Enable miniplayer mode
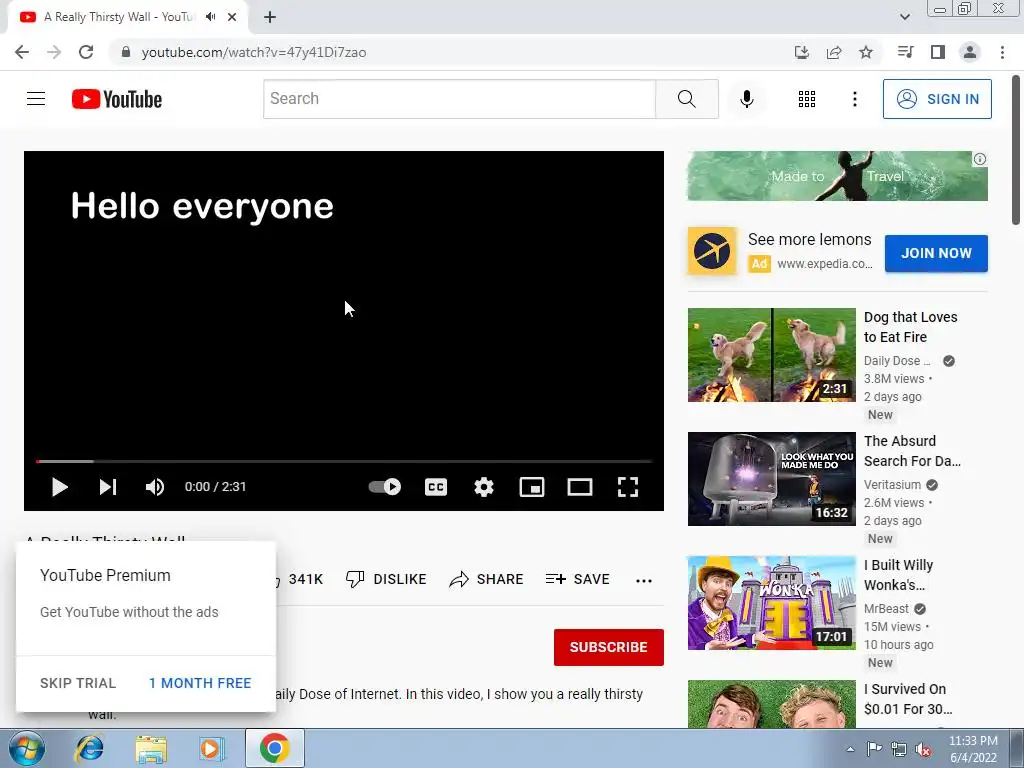Screen dimensions: 1024x768 [x=532, y=487]
